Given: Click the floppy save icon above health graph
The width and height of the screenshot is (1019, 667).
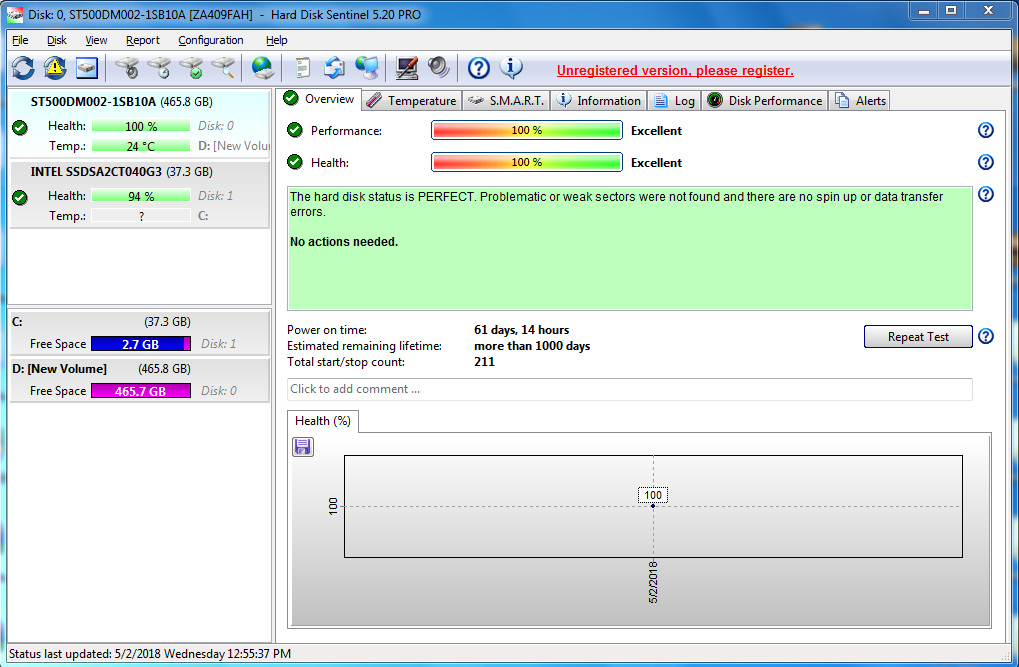Looking at the screenshot, I should coord(303,447).
